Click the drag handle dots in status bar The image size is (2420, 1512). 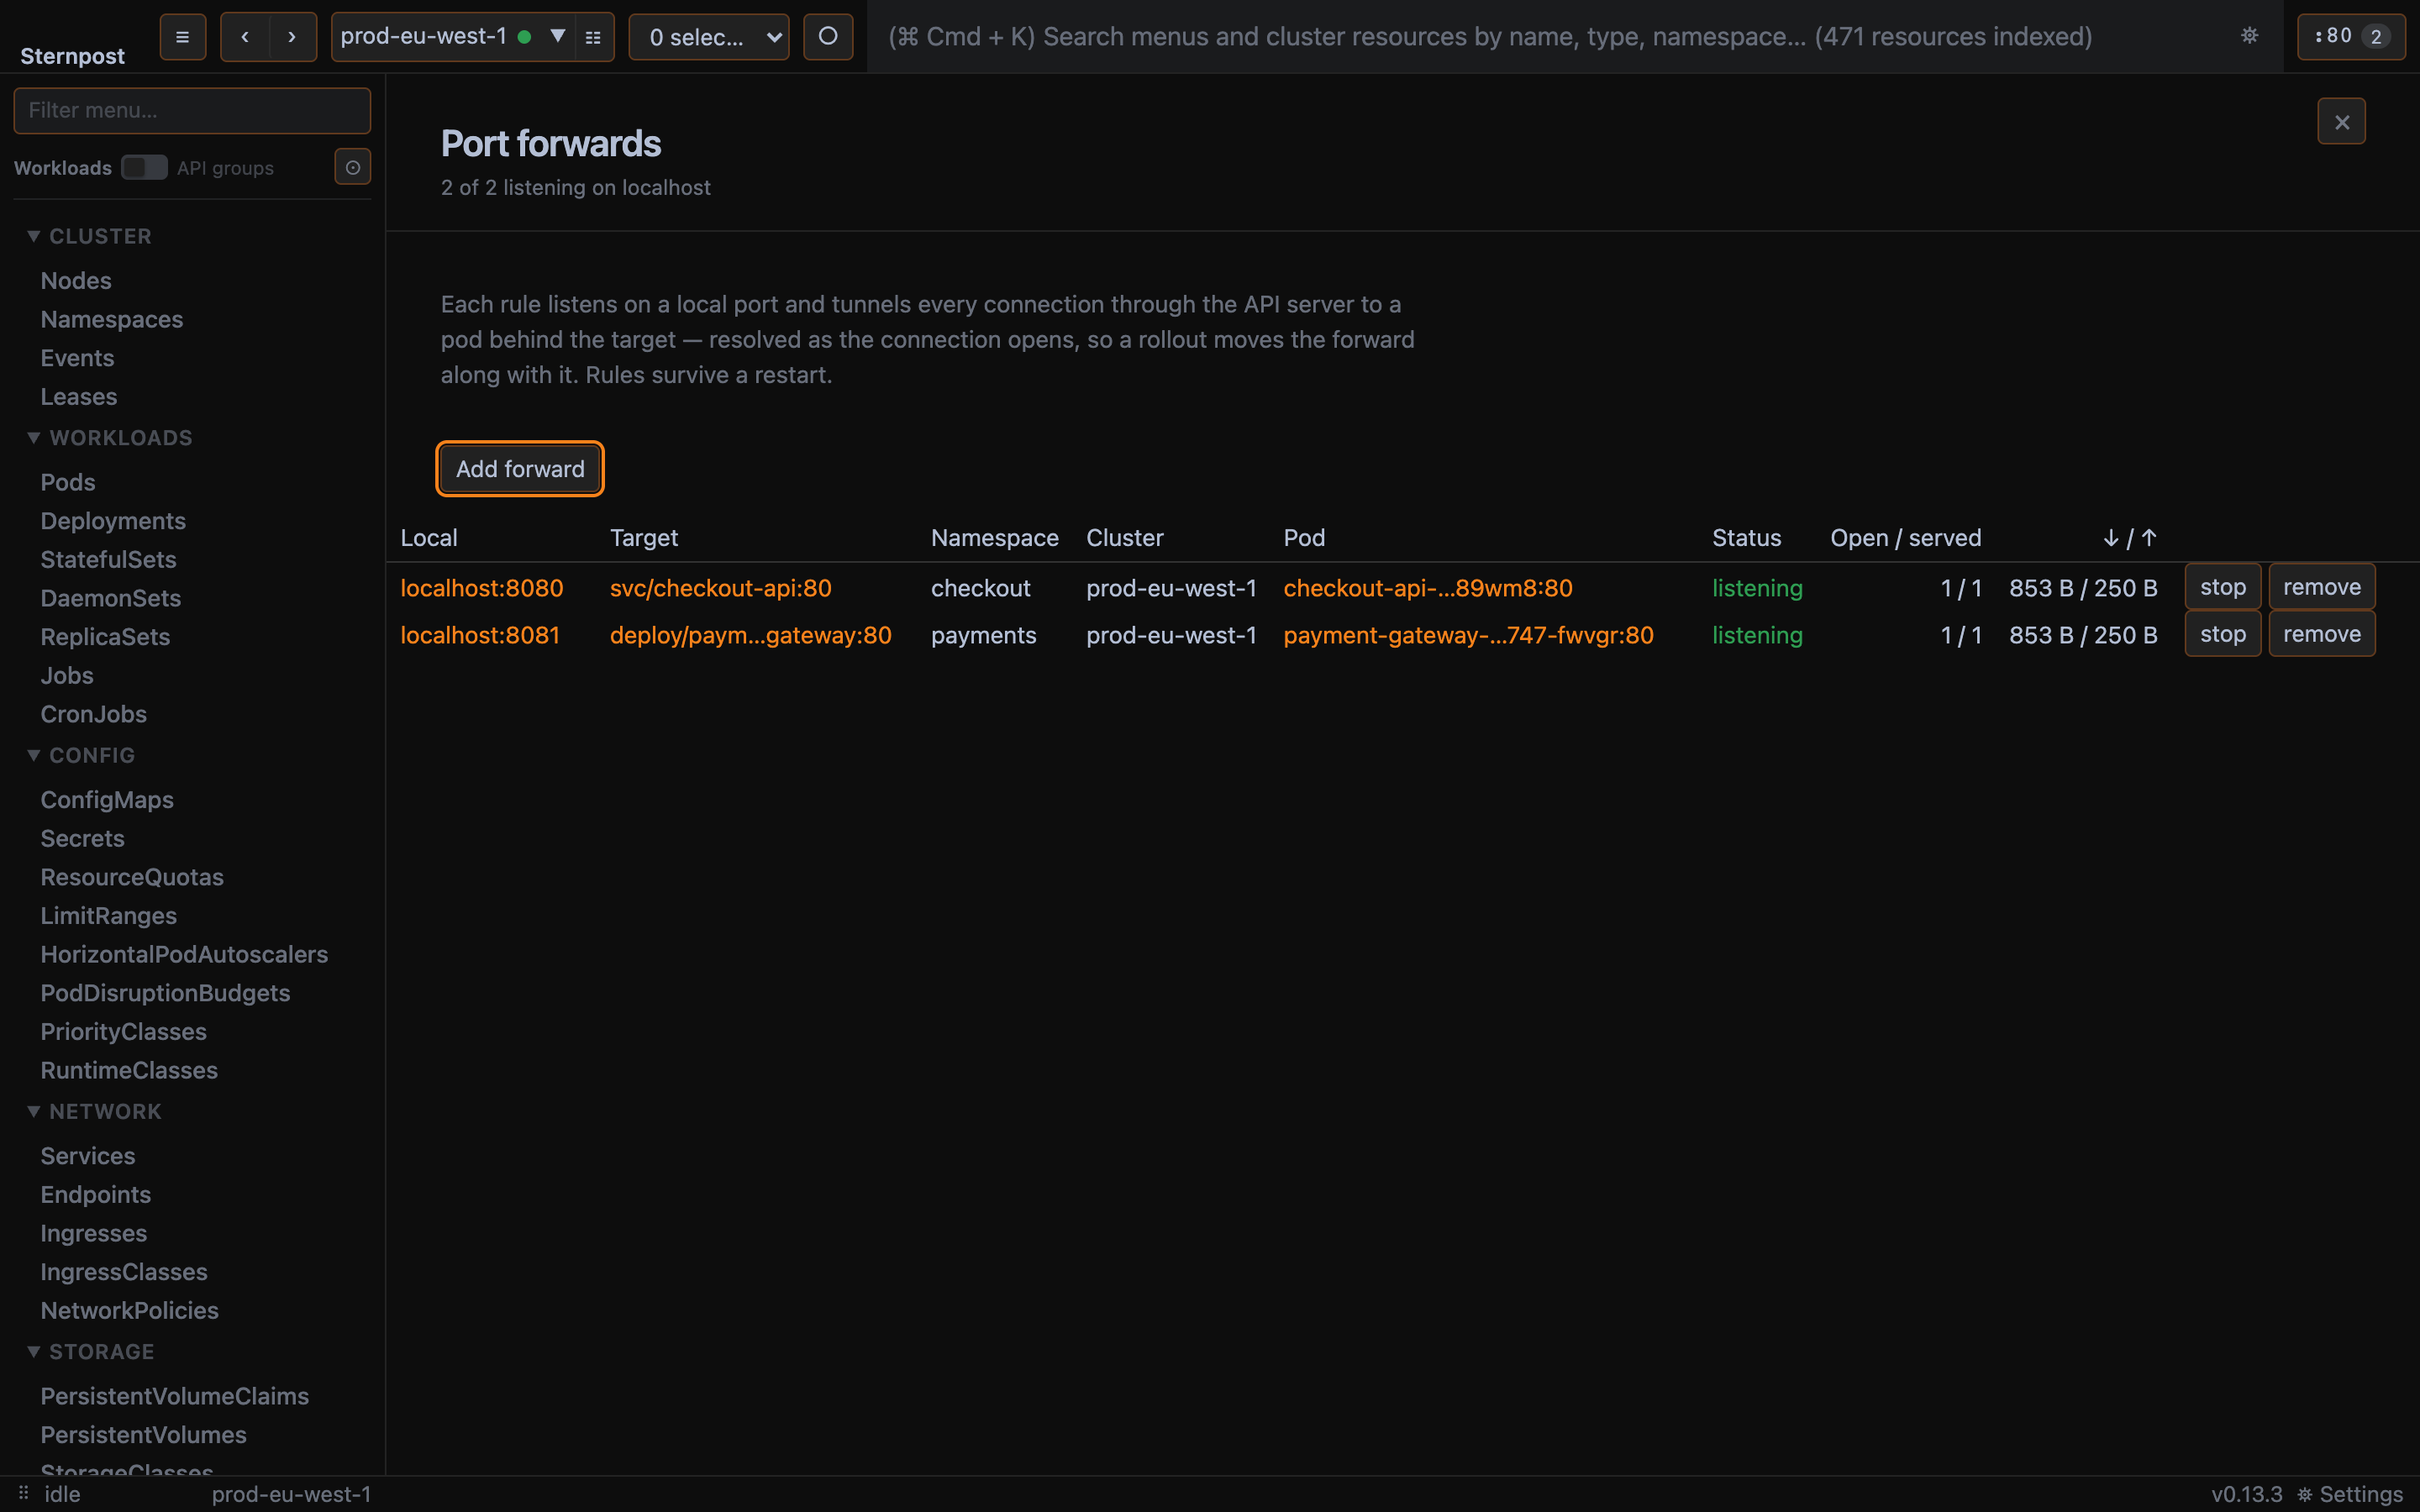point(23,1493)
